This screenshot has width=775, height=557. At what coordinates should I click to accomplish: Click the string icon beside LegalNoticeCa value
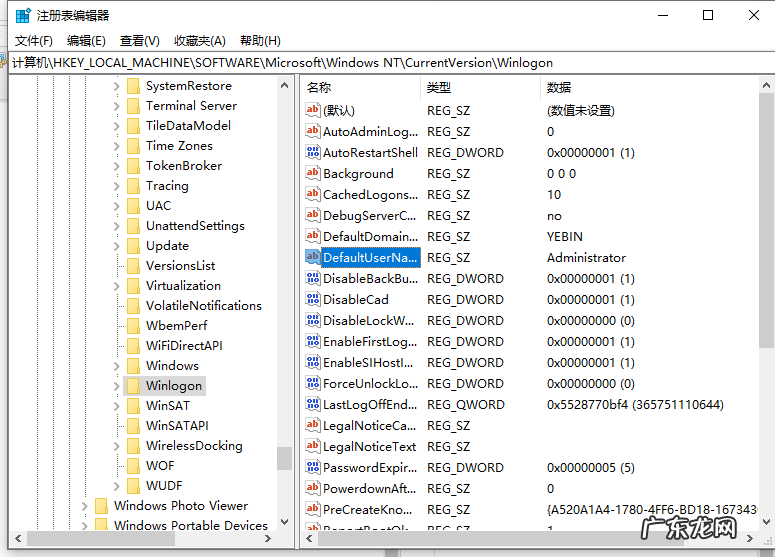click(312, 425)
